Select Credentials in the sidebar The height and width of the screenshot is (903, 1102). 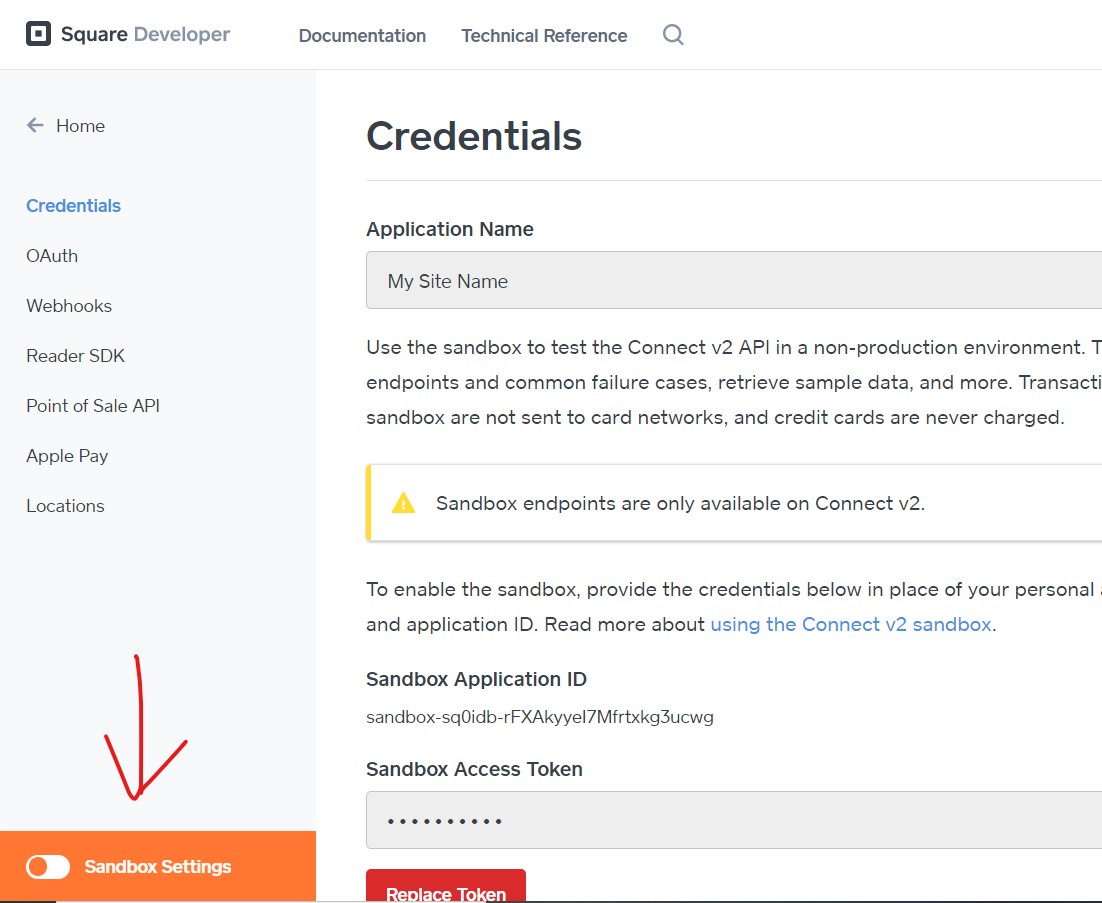73,206
